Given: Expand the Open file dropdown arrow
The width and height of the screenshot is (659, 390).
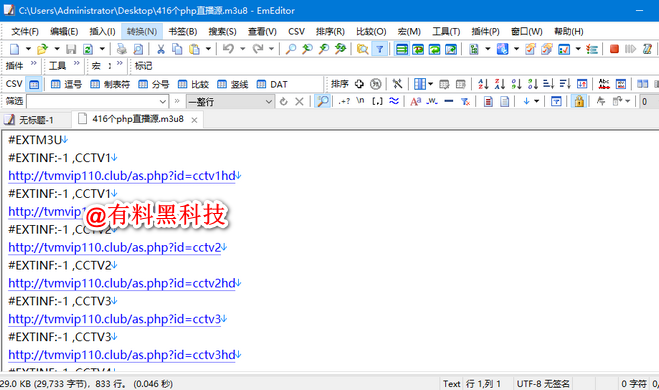Looking at the screenshot, I should point(57,49).
